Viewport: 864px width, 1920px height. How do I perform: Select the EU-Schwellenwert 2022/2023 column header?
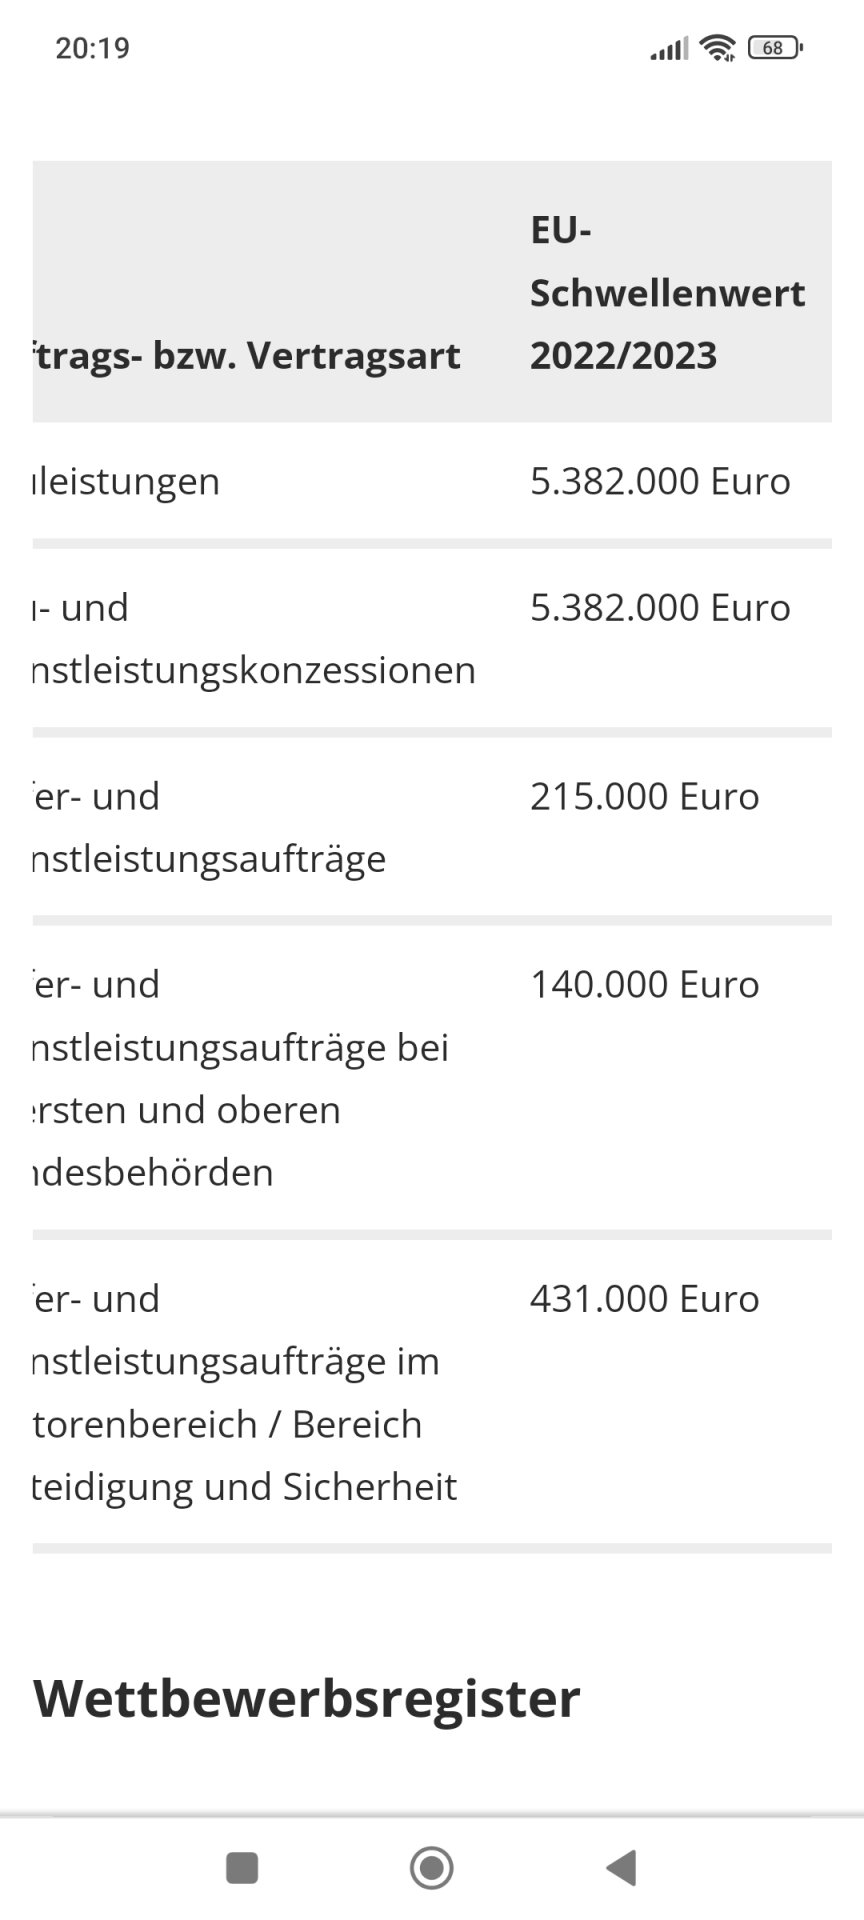point(667,293)
